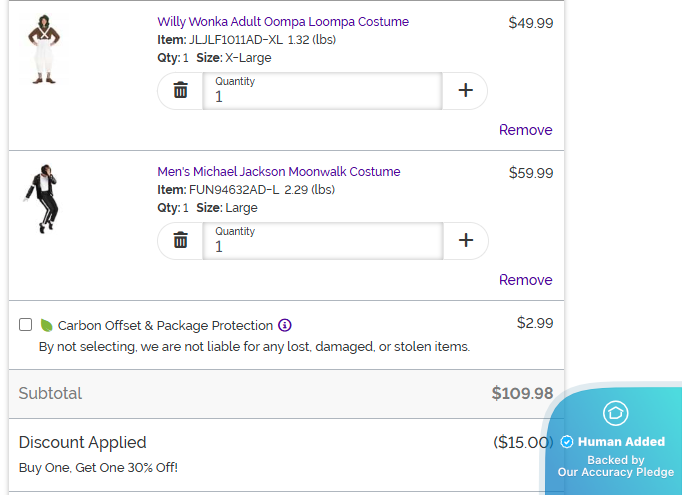This screenshot has width=682, height=495.
Task: Focus Oompa Loompa Quantity input field
Action: (322, 91)
